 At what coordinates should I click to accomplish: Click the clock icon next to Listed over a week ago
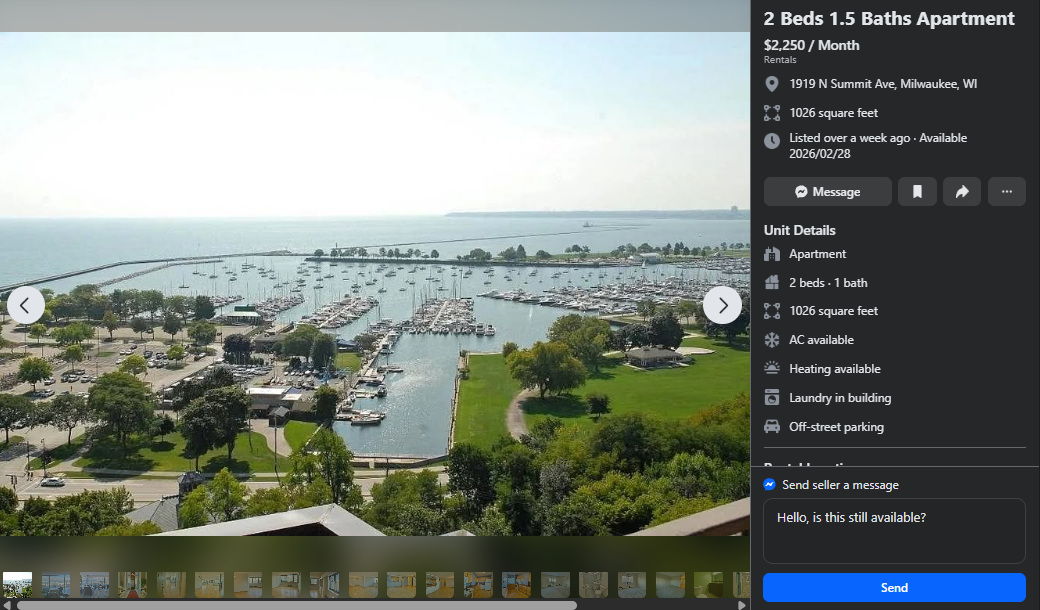(x=772, y=141)
